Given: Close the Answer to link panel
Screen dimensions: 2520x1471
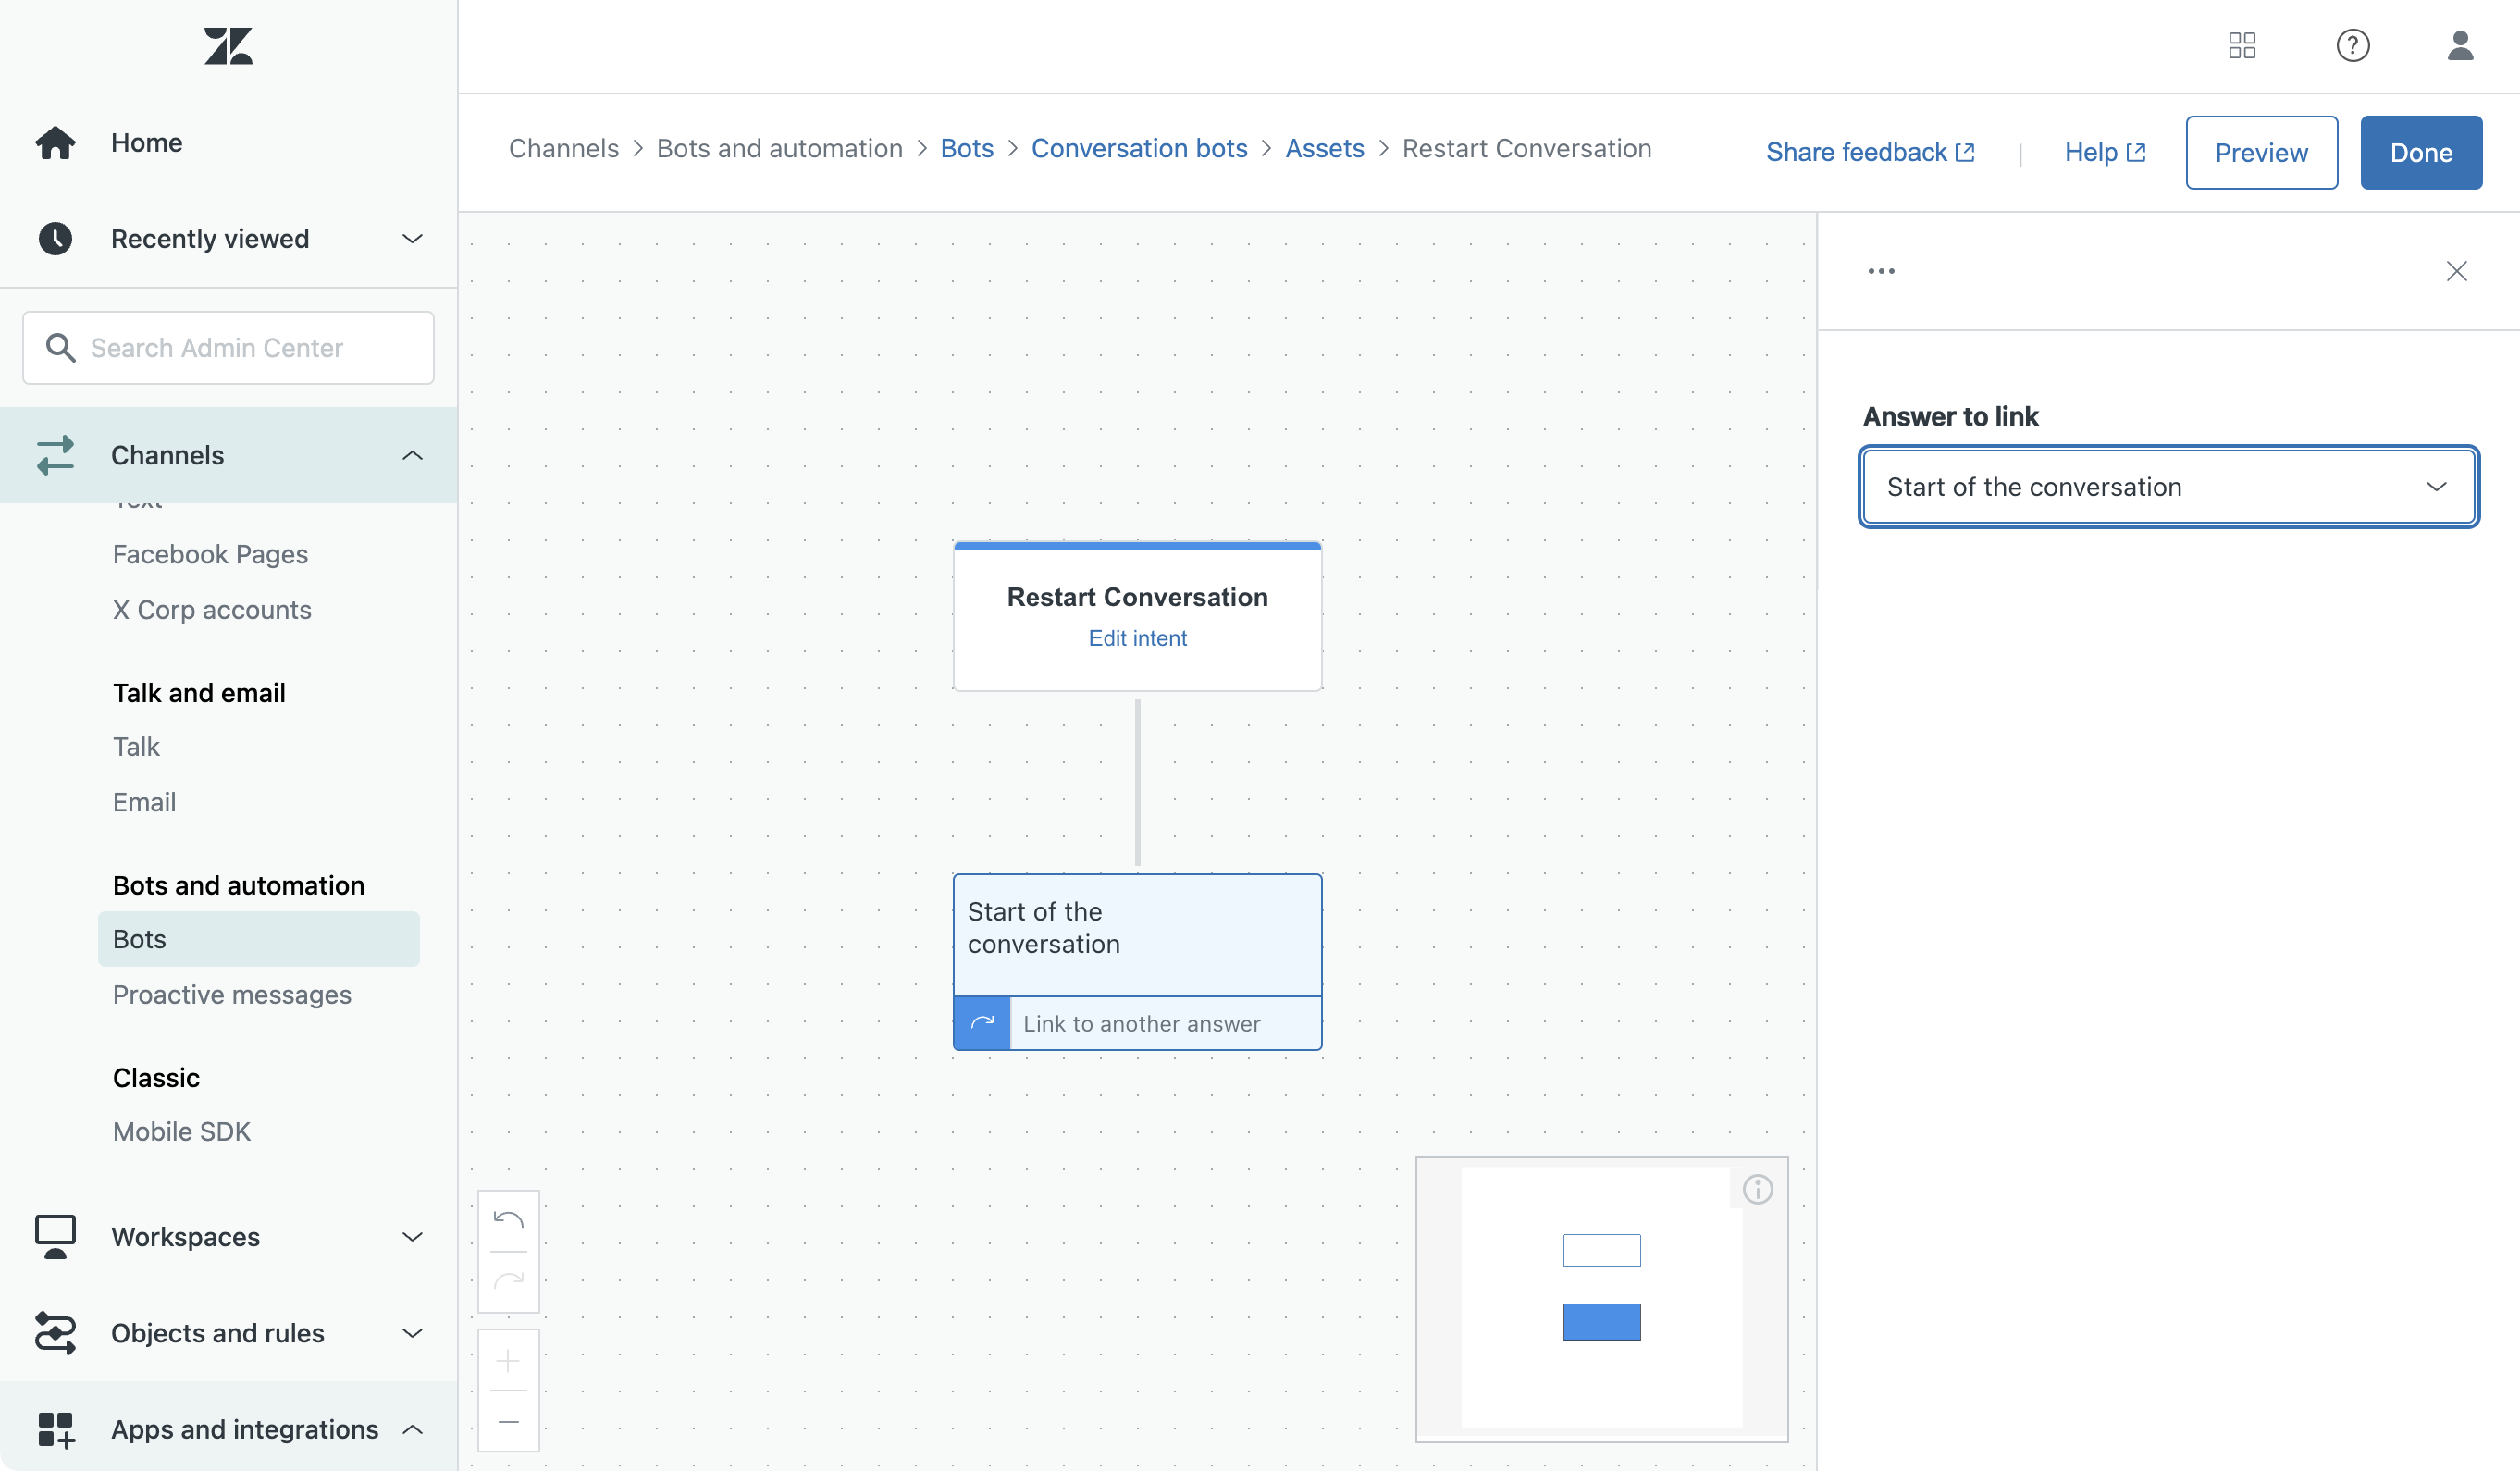Looking at the screenshot, I should (2456, 271).
